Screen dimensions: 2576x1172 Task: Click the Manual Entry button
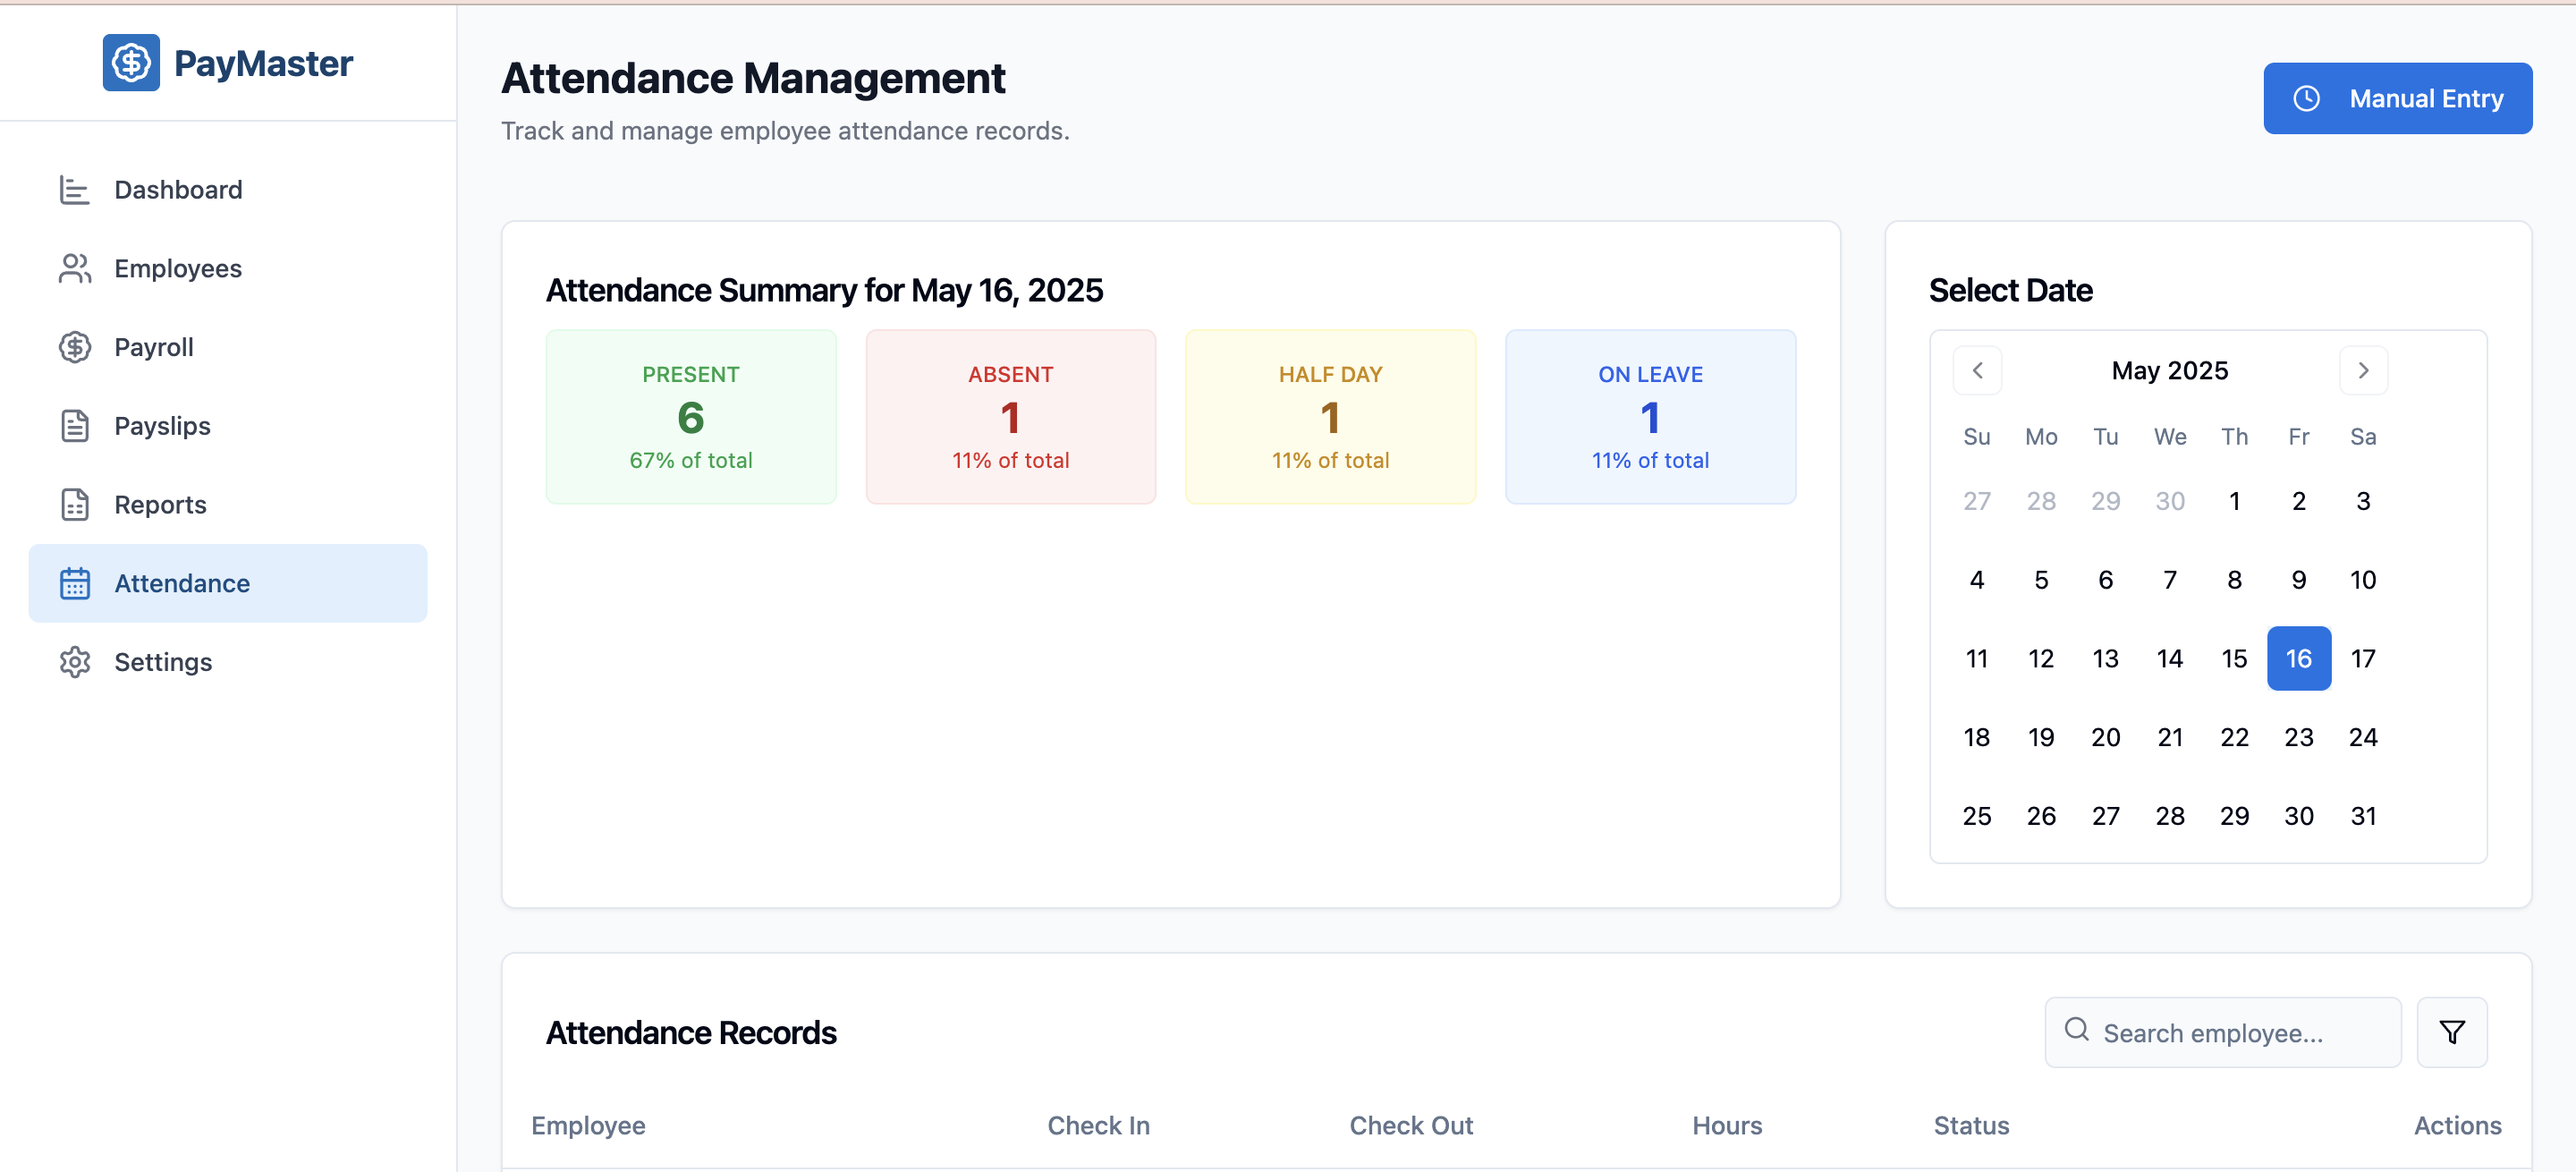click(x=2397, y=98)
